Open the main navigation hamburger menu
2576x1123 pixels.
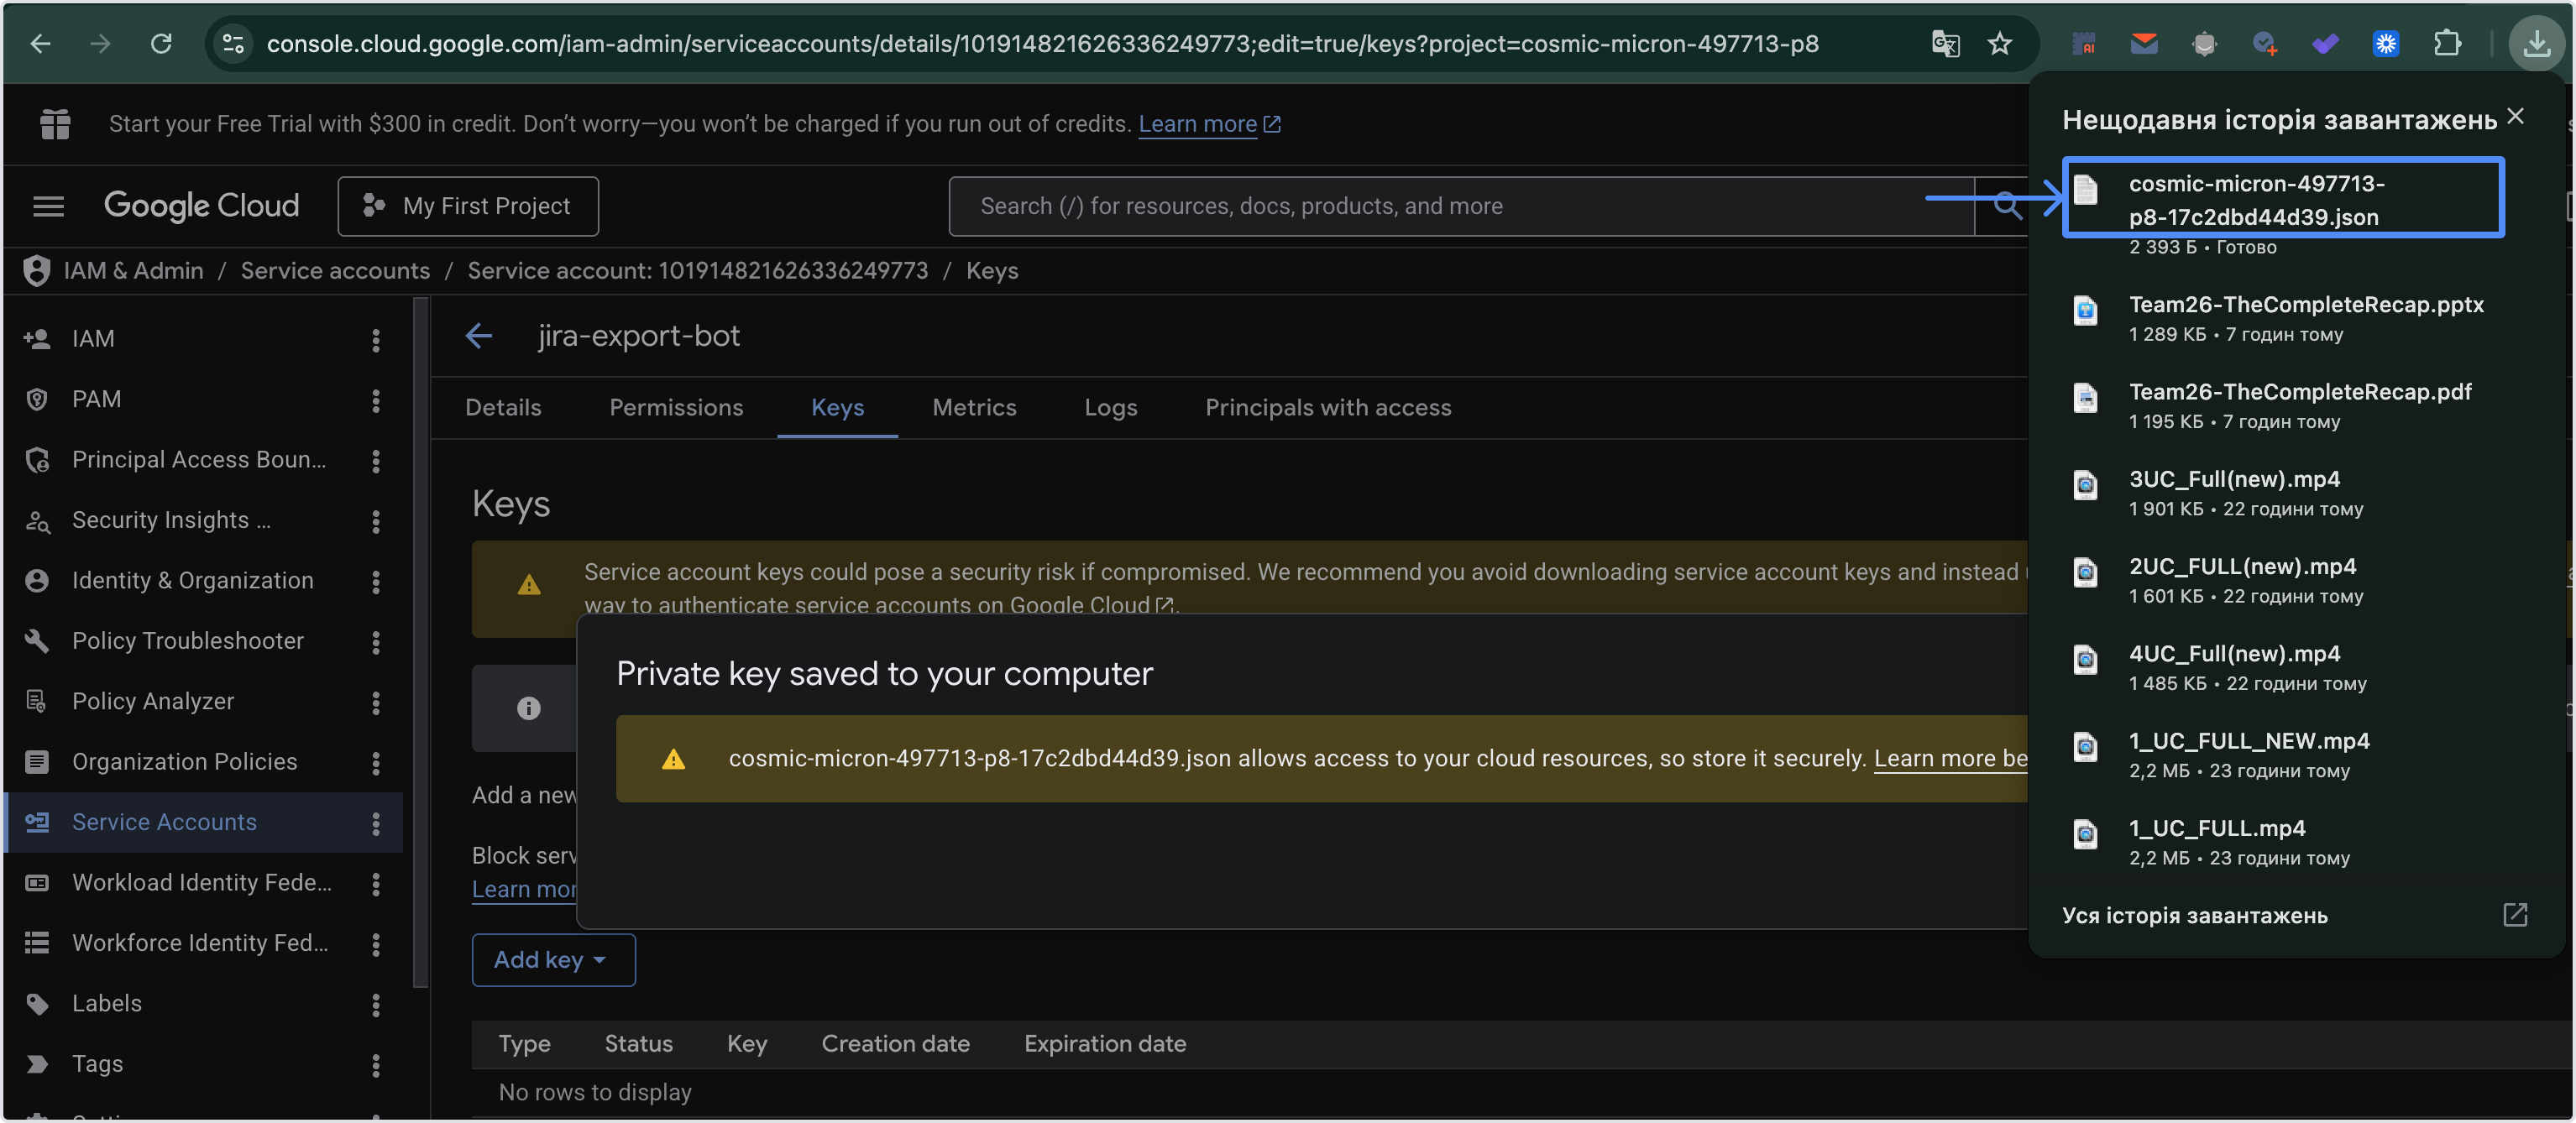pos(48,206)
